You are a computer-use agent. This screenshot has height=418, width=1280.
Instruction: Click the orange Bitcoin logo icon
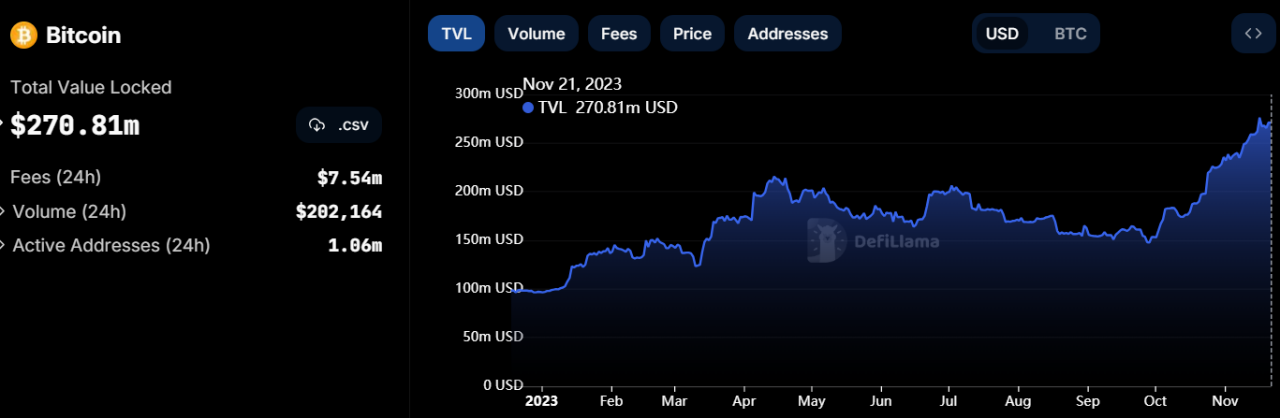pyautogui.click(x=24, y=35)
